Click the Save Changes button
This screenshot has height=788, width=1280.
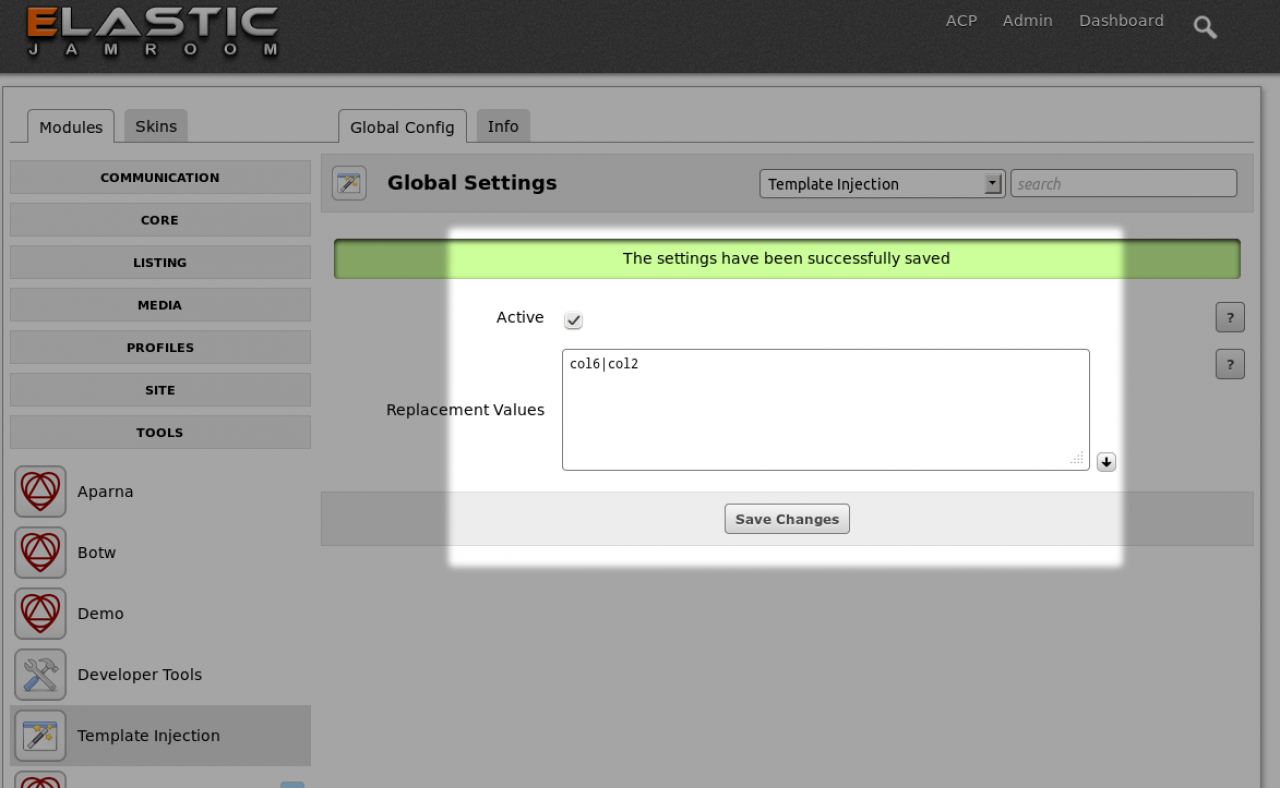click(x=787, y=519)
